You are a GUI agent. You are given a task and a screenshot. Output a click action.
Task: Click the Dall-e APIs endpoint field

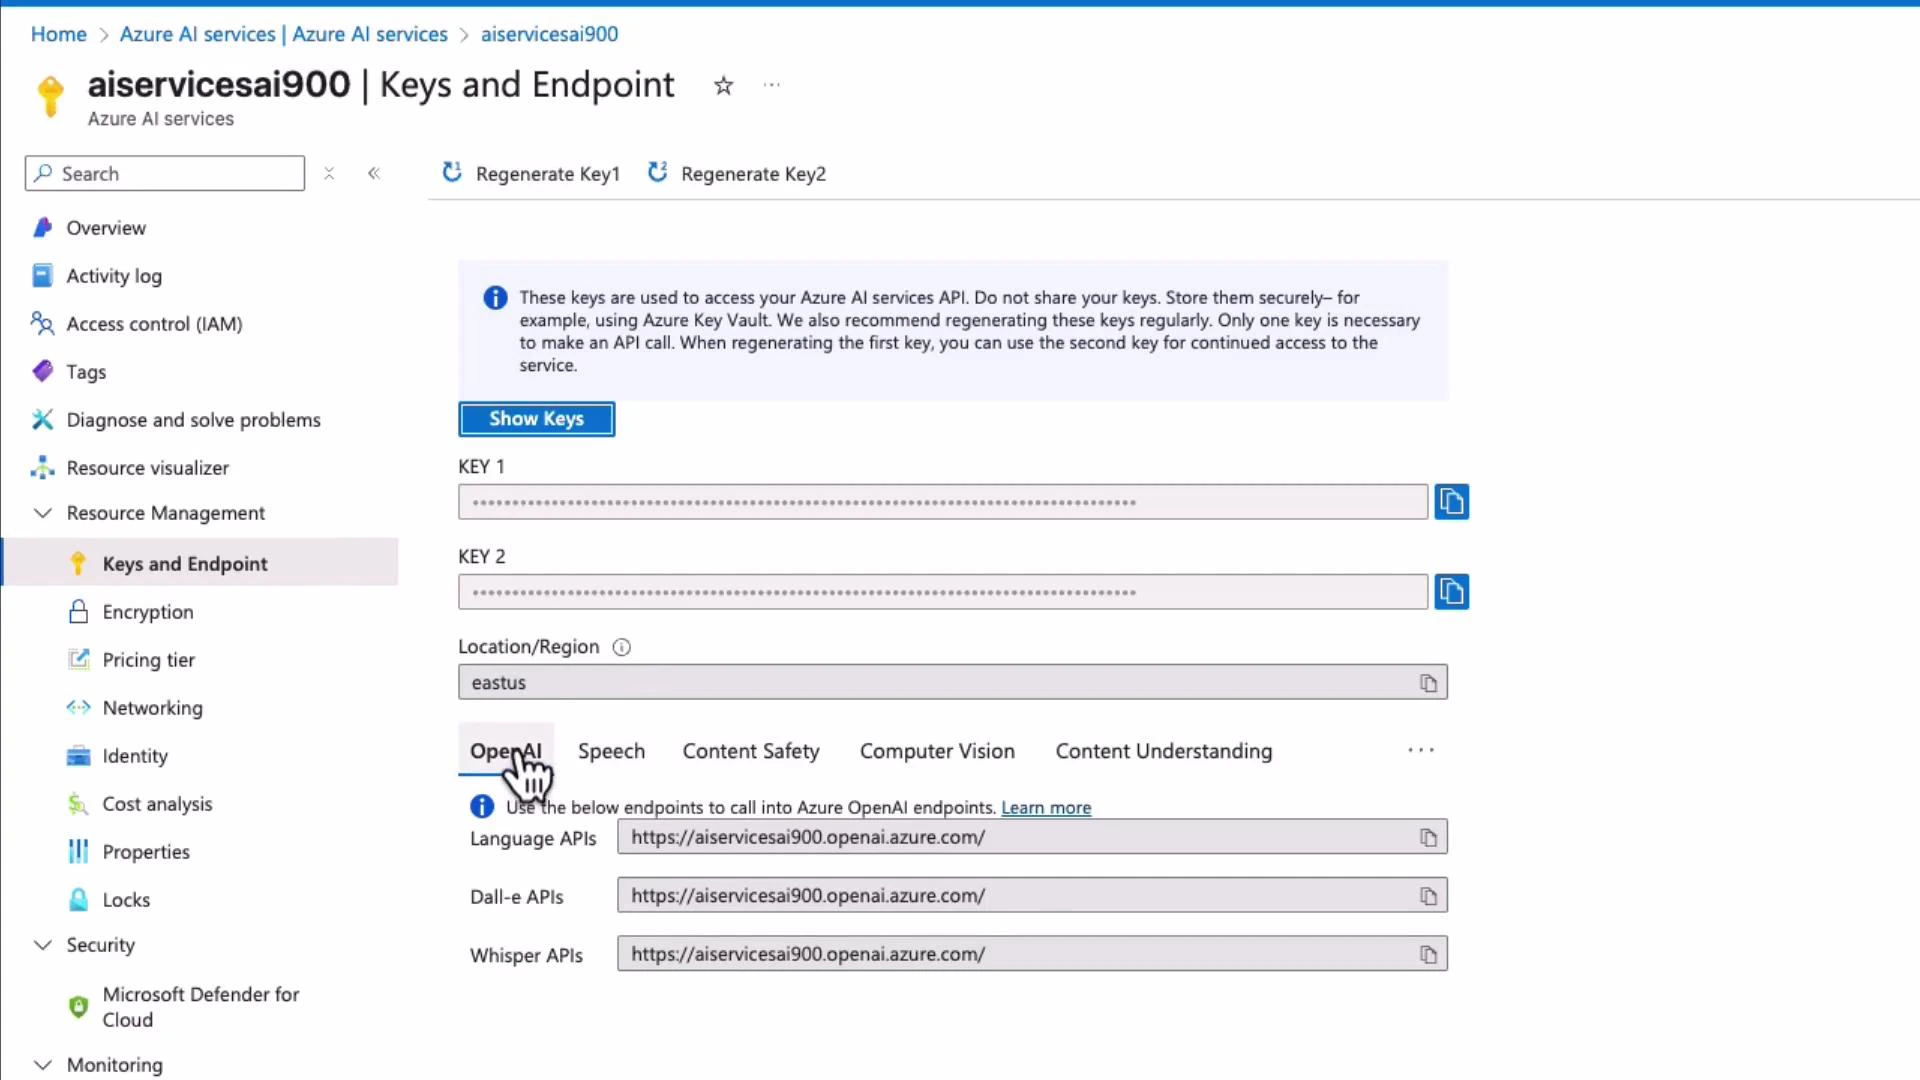[1032, 896]
